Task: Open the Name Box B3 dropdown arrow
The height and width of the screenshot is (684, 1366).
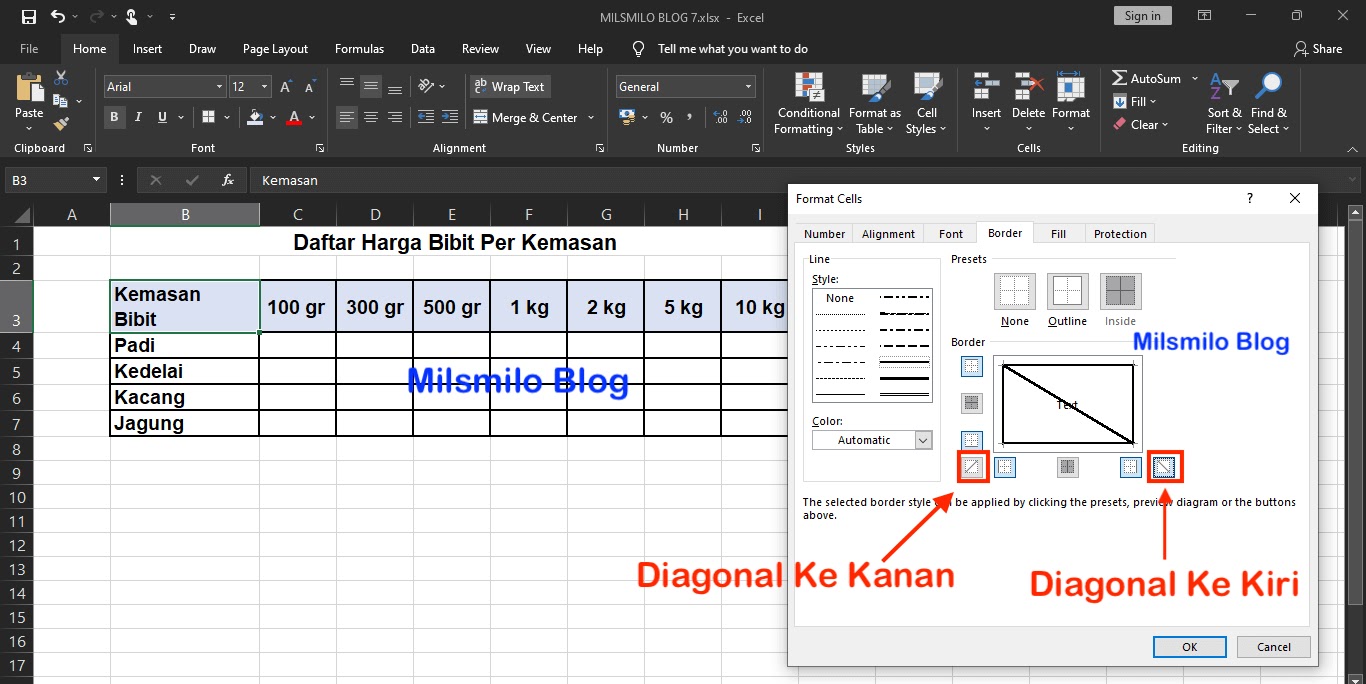Action: point(97,180)
